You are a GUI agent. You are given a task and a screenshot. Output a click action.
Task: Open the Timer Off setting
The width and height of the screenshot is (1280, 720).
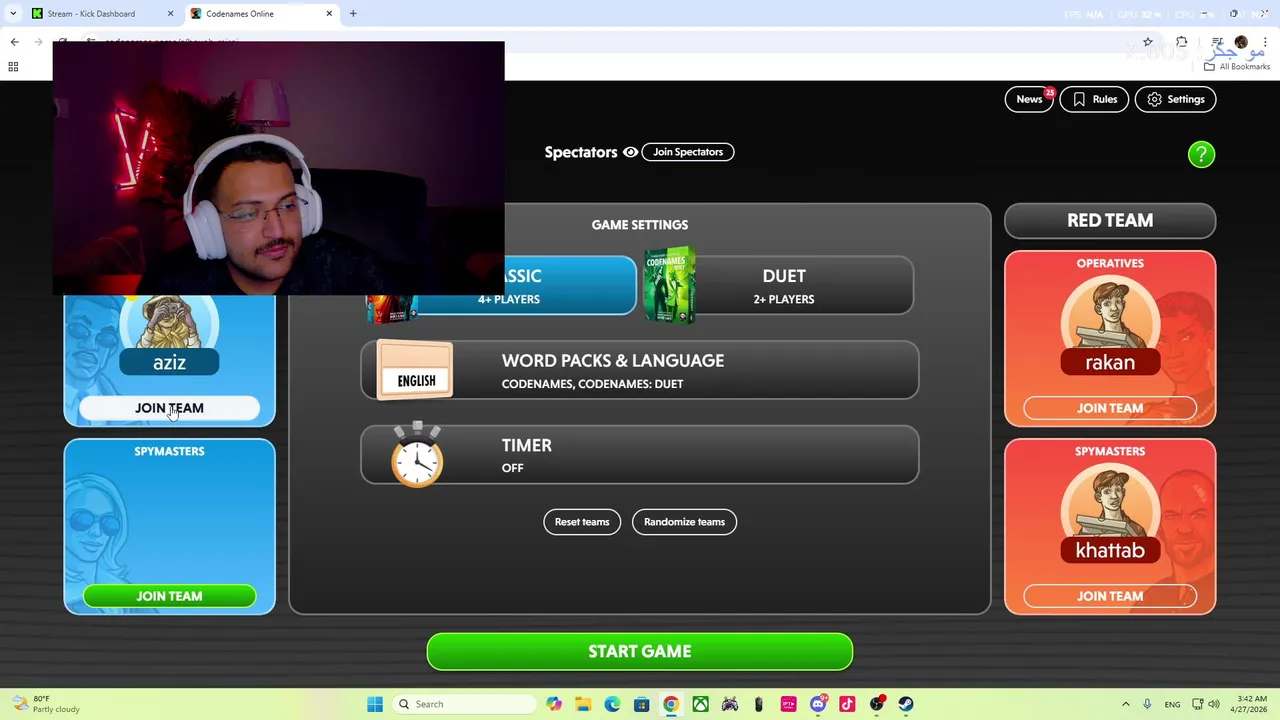point(640,455)
